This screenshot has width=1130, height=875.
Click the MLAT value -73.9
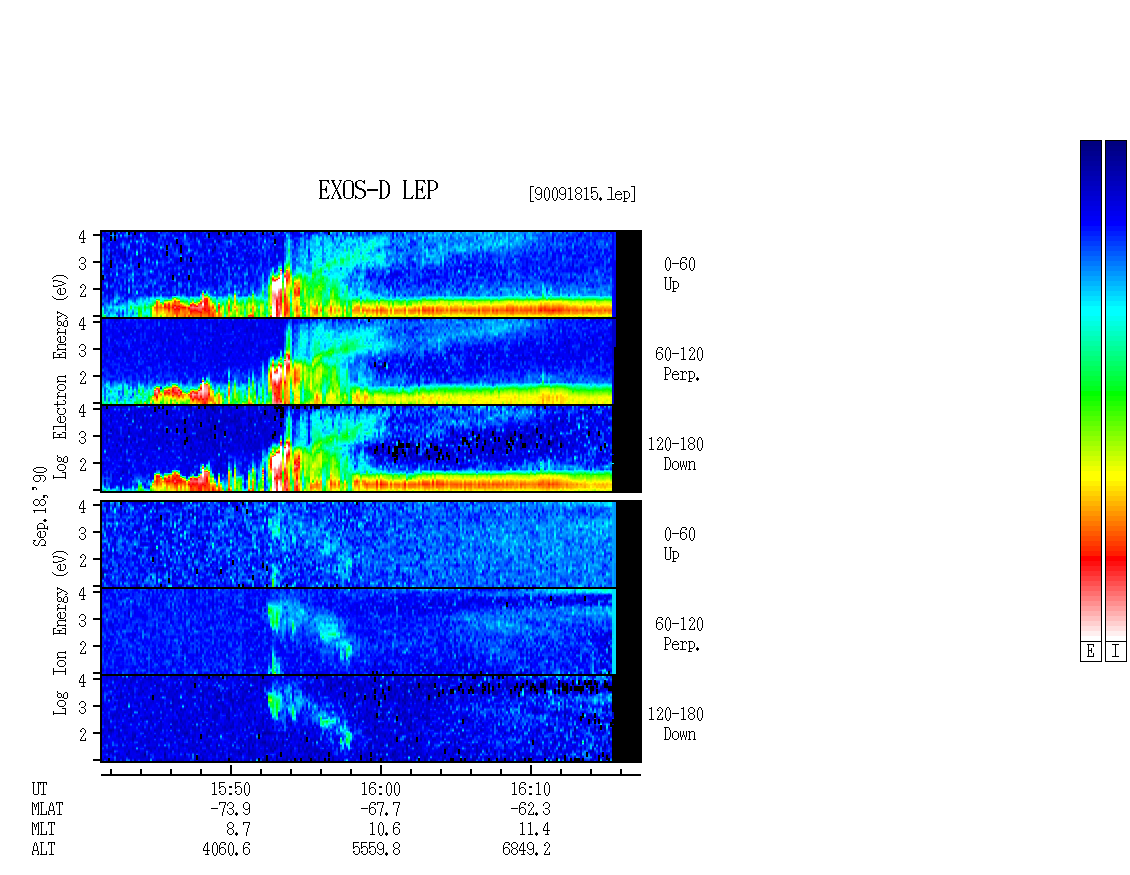click(231, 809)
